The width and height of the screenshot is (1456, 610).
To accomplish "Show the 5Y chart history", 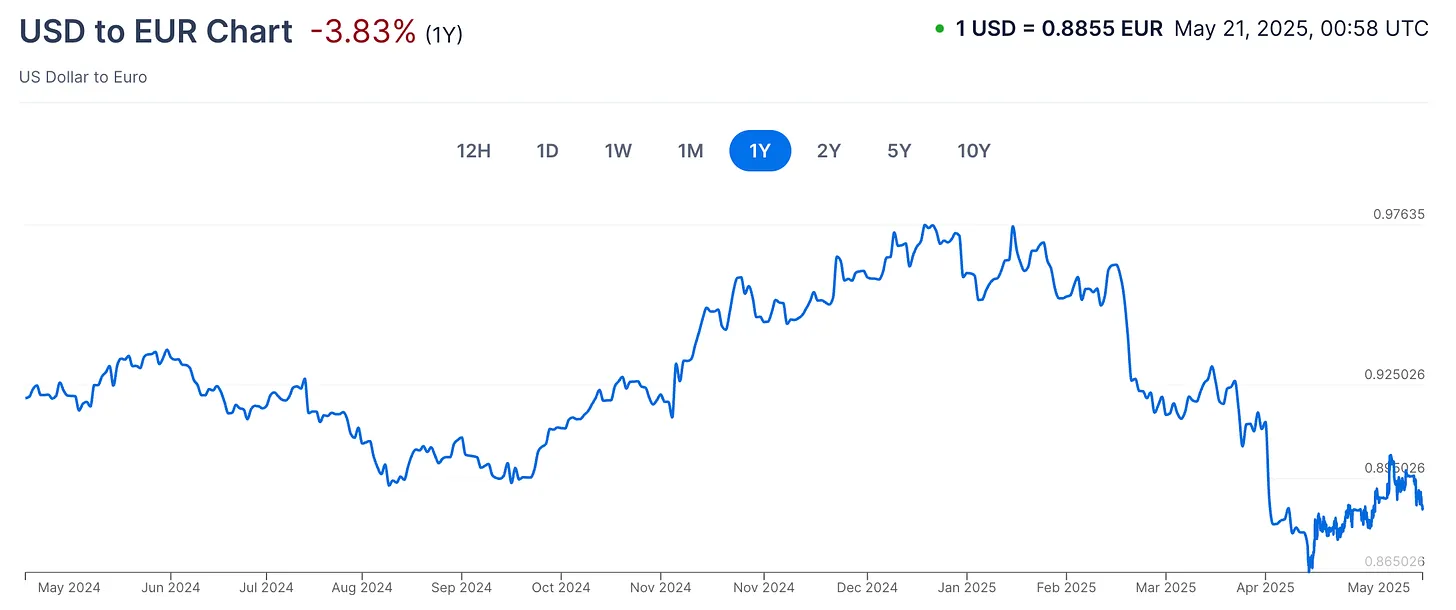I will [x=898, y=150].
